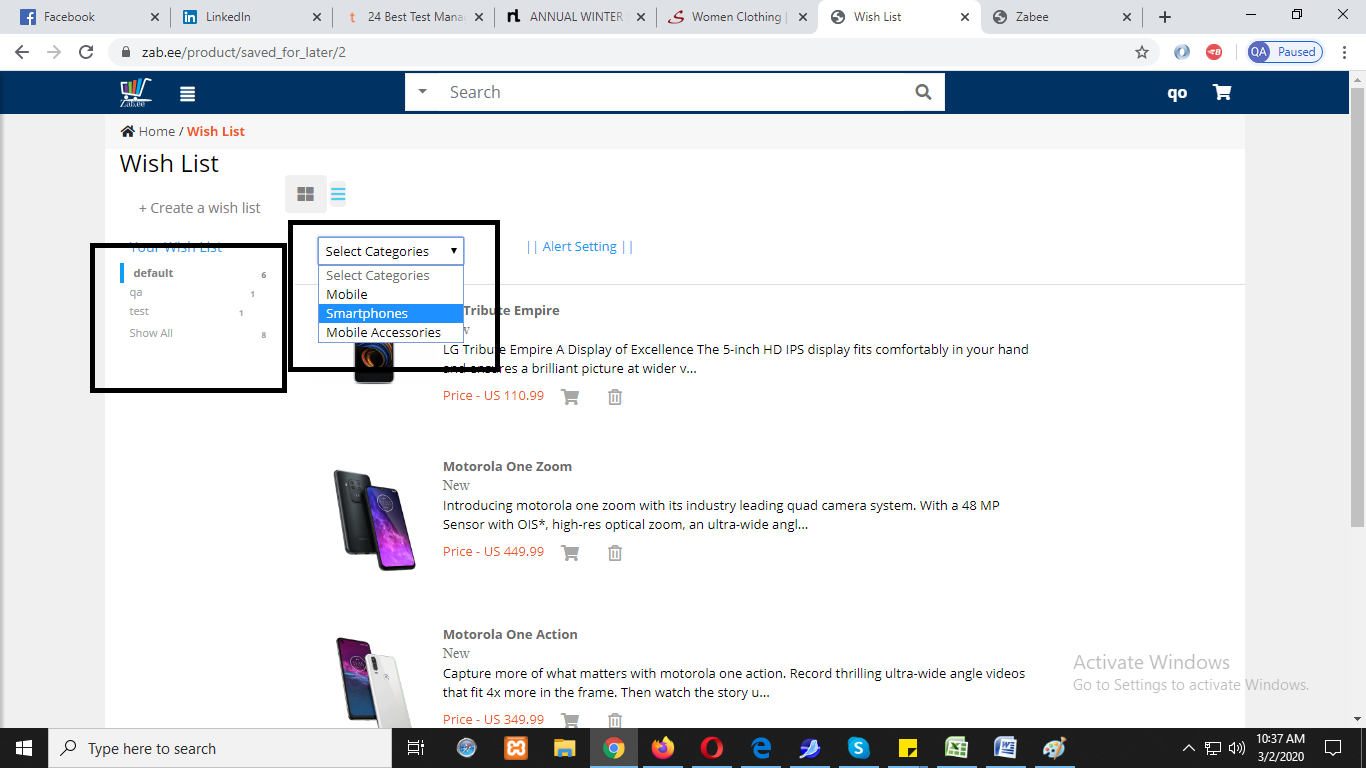Click the volume icon in tray
This screenshot has width=1366, height=768.
click(x=1237, y=748)
